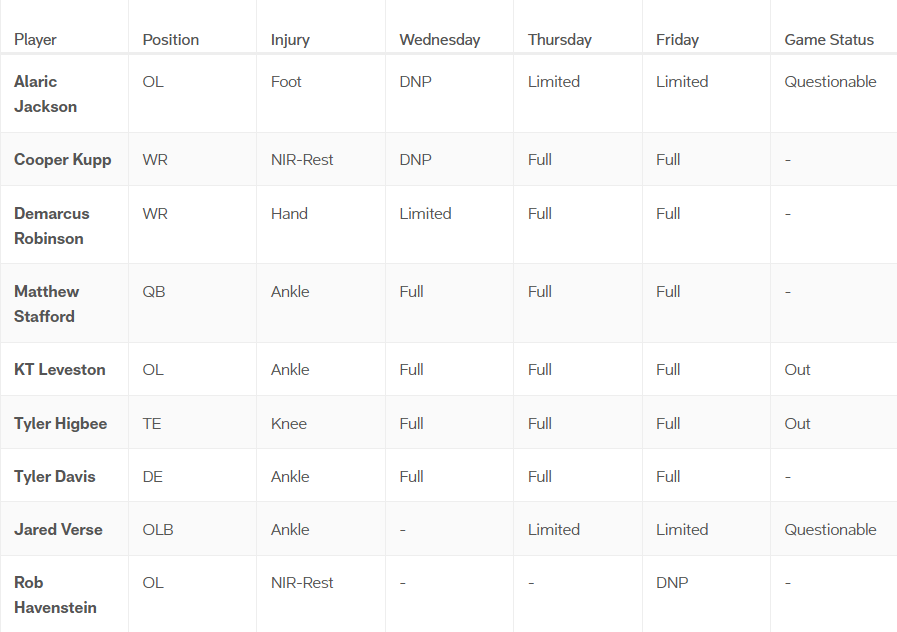This screenshot has height=632, width=897.
Task: Select Jared Verse's OLB position cell
Action: click(158, 530)
